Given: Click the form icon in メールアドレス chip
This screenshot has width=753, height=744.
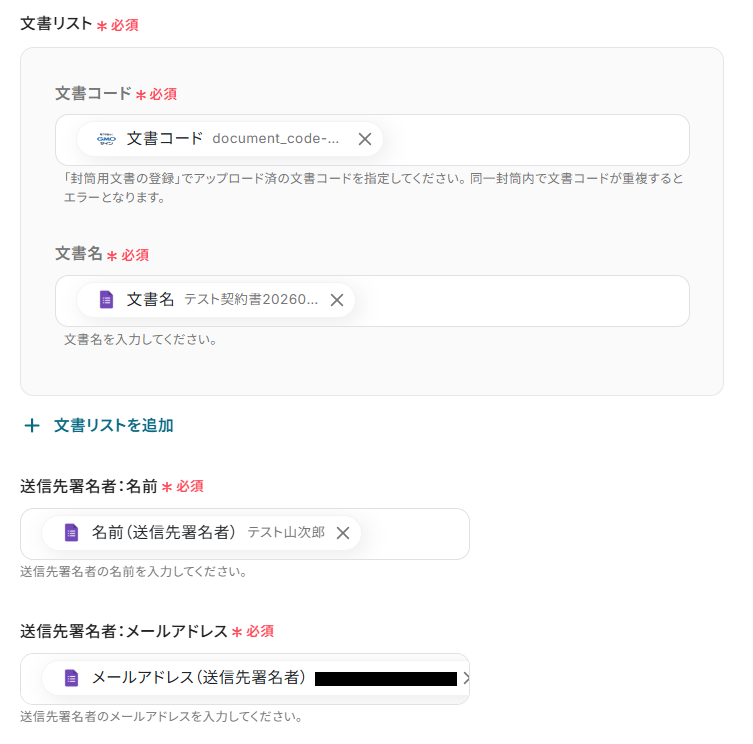Looking at the screenshot, I should 72,678.
